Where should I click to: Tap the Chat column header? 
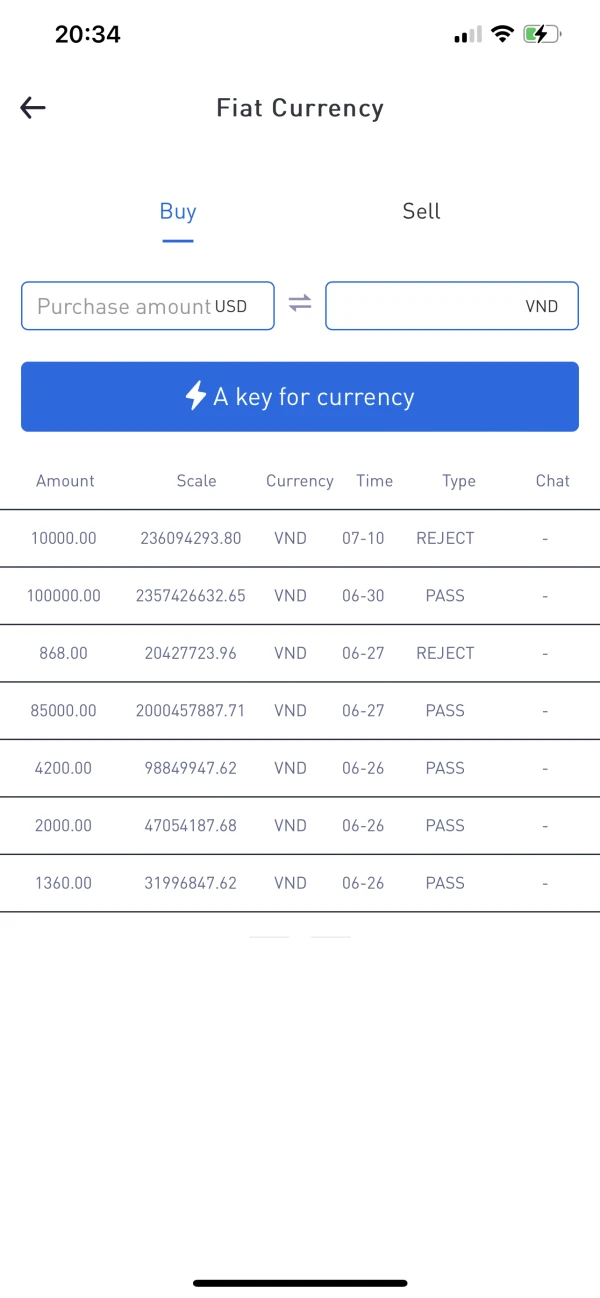click(552, 481)
